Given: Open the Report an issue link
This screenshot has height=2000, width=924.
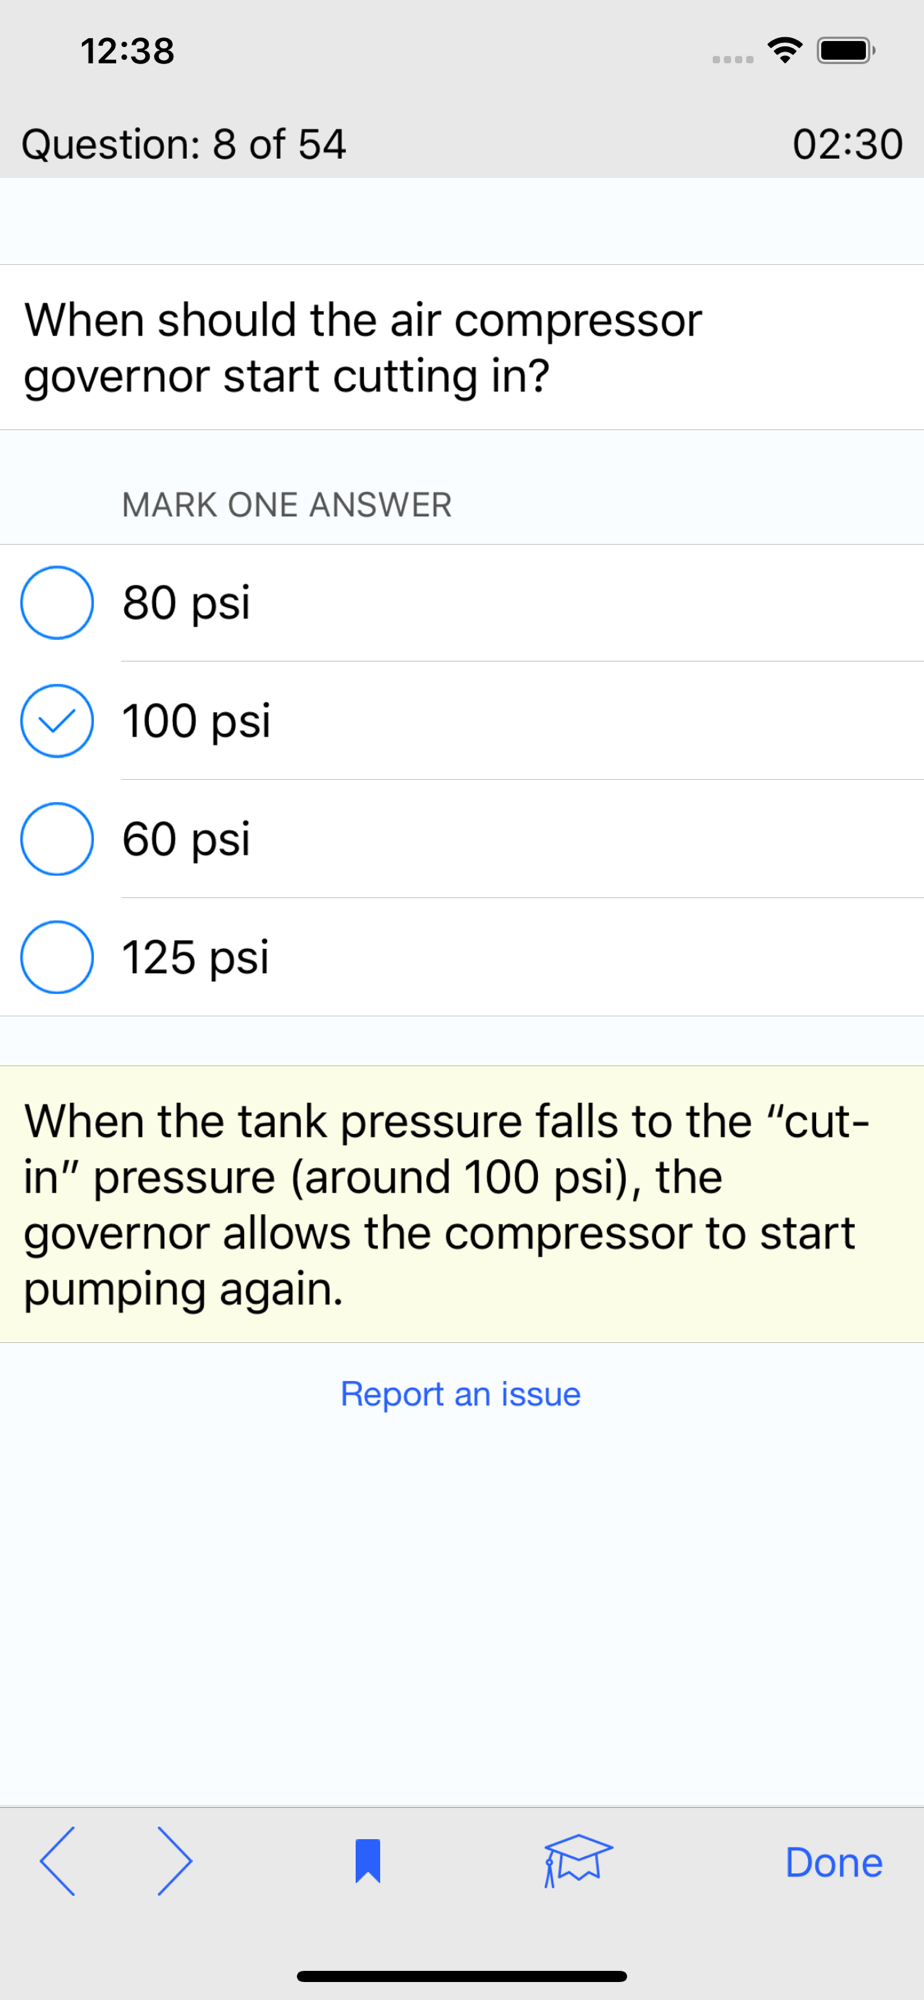Looking at the screenshot, I should tap(460, 1394).
